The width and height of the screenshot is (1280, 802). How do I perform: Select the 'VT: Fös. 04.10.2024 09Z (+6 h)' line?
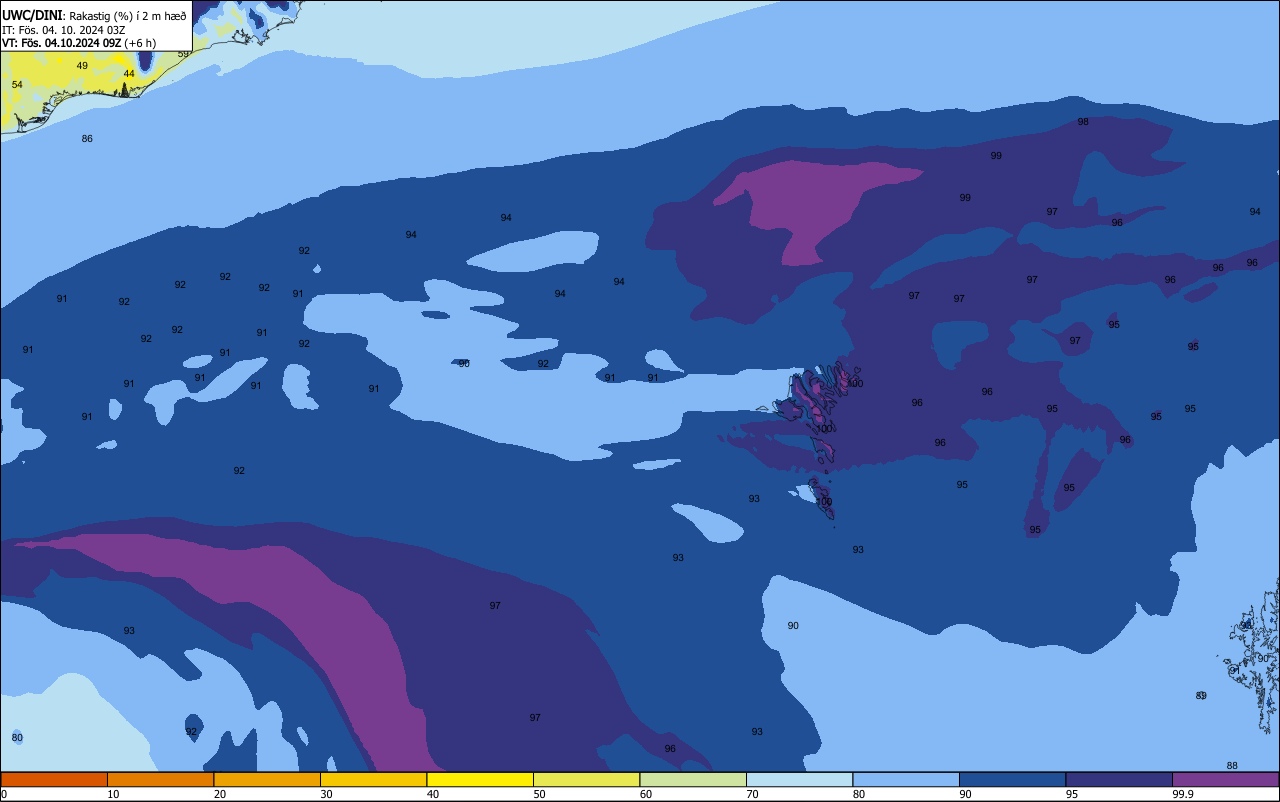(x=79, y=43)
